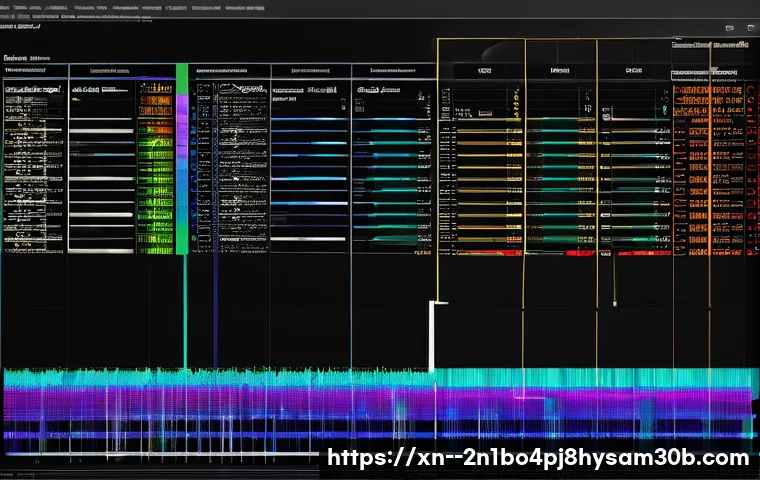760x480 pixels.
Task: Click the white playhead marker above the waveform
Action: 432,335
